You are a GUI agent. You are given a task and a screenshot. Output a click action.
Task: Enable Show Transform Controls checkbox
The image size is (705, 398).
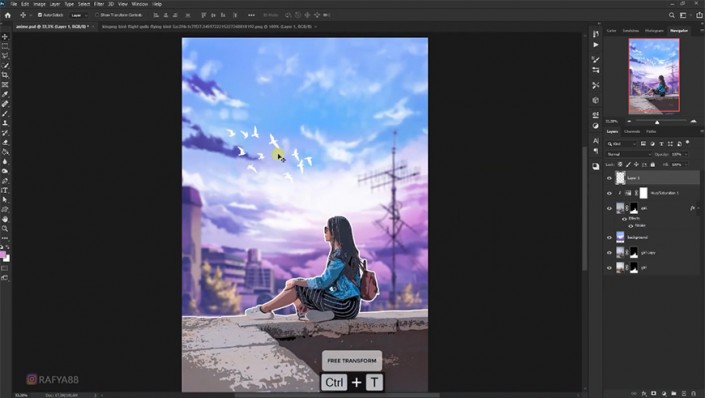pos(97,15)
